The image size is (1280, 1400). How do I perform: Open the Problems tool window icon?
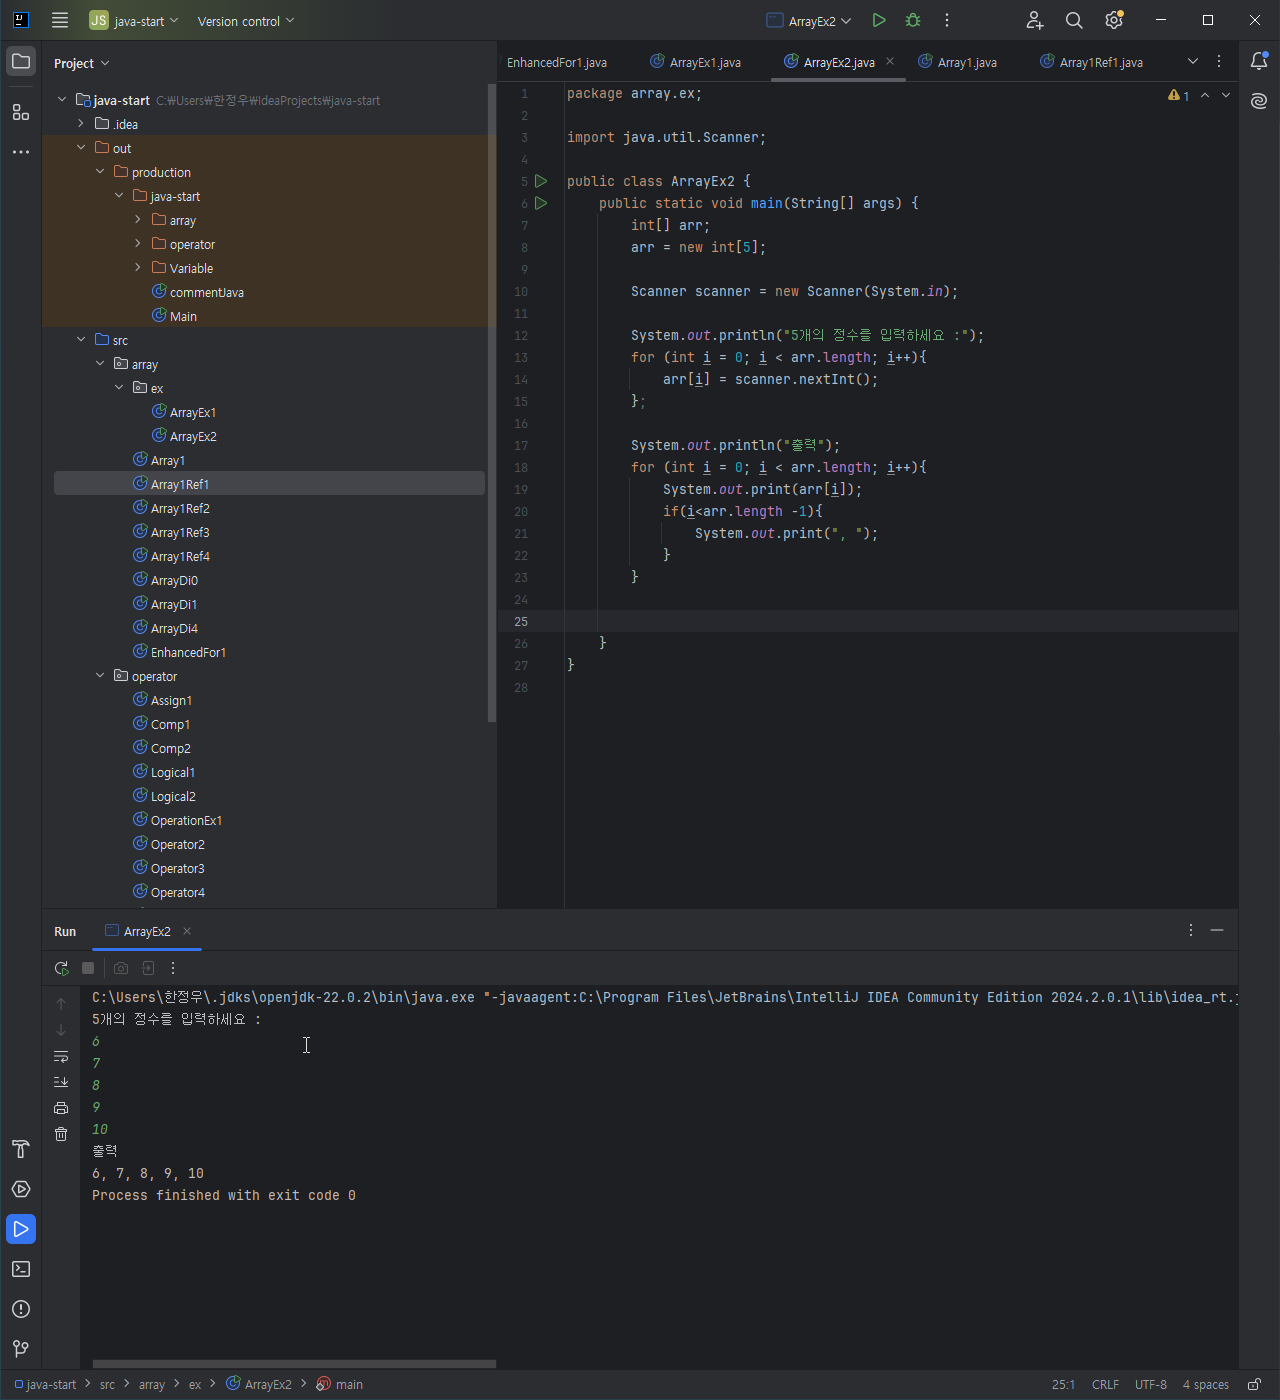(x=21, y=1309)
